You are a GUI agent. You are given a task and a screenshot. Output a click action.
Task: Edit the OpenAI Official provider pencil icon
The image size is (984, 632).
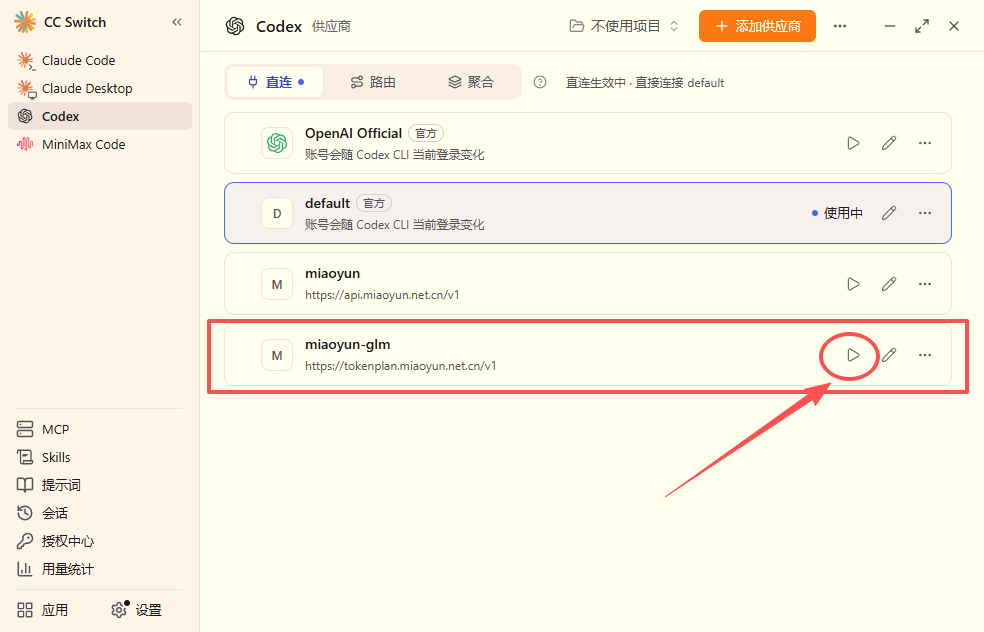889,143
